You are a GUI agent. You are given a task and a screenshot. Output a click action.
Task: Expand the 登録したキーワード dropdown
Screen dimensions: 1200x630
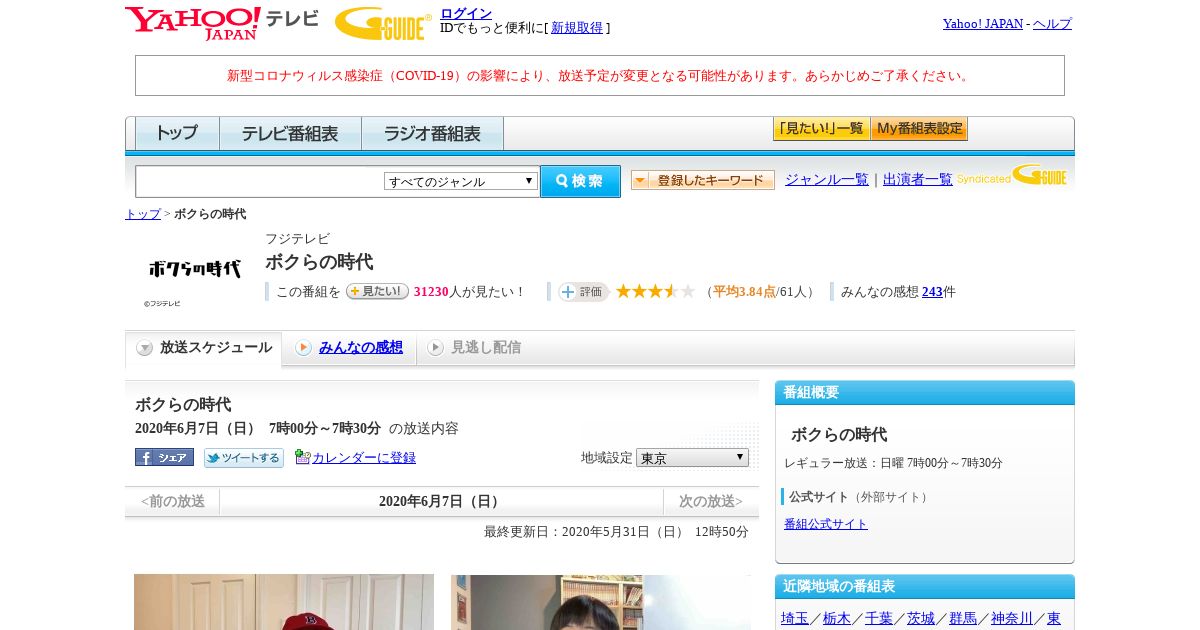[x=702, y=180]
